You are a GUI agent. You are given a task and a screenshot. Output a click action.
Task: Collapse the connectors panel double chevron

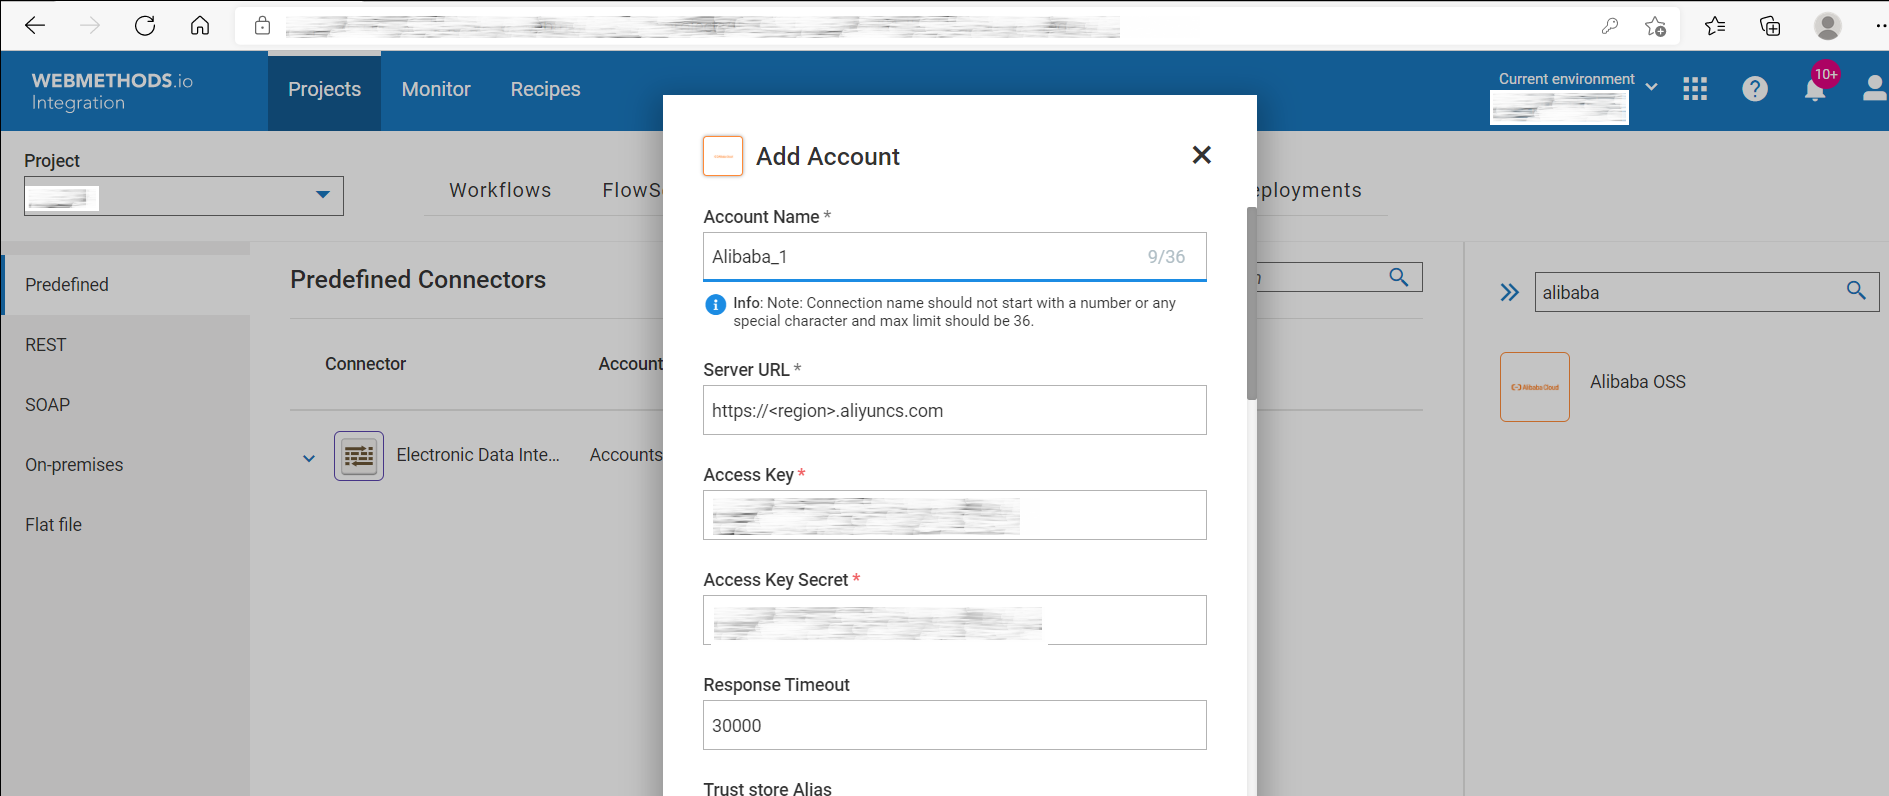(x=1509, y=292)
